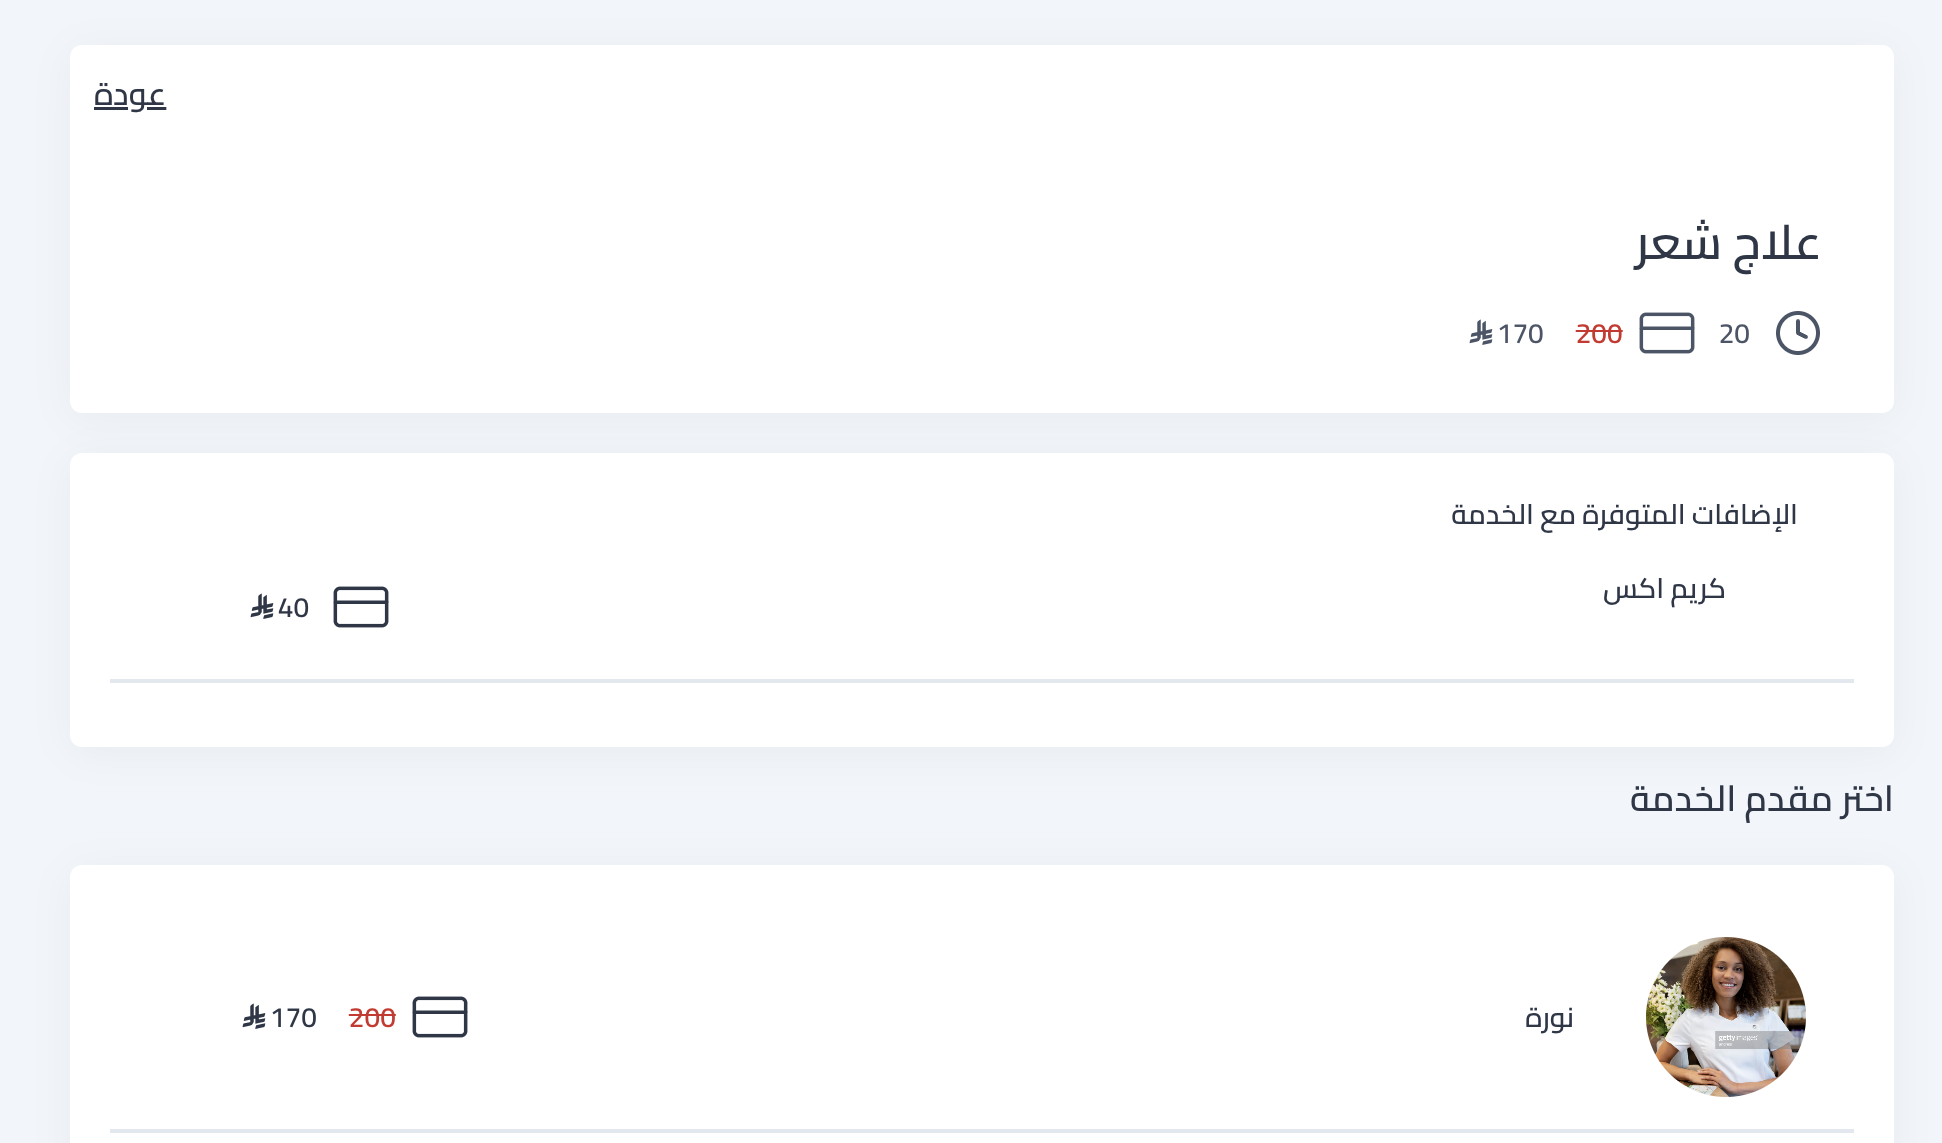Click the 20 minutes duration value

pyautogui.click(x=1734, y=334)
